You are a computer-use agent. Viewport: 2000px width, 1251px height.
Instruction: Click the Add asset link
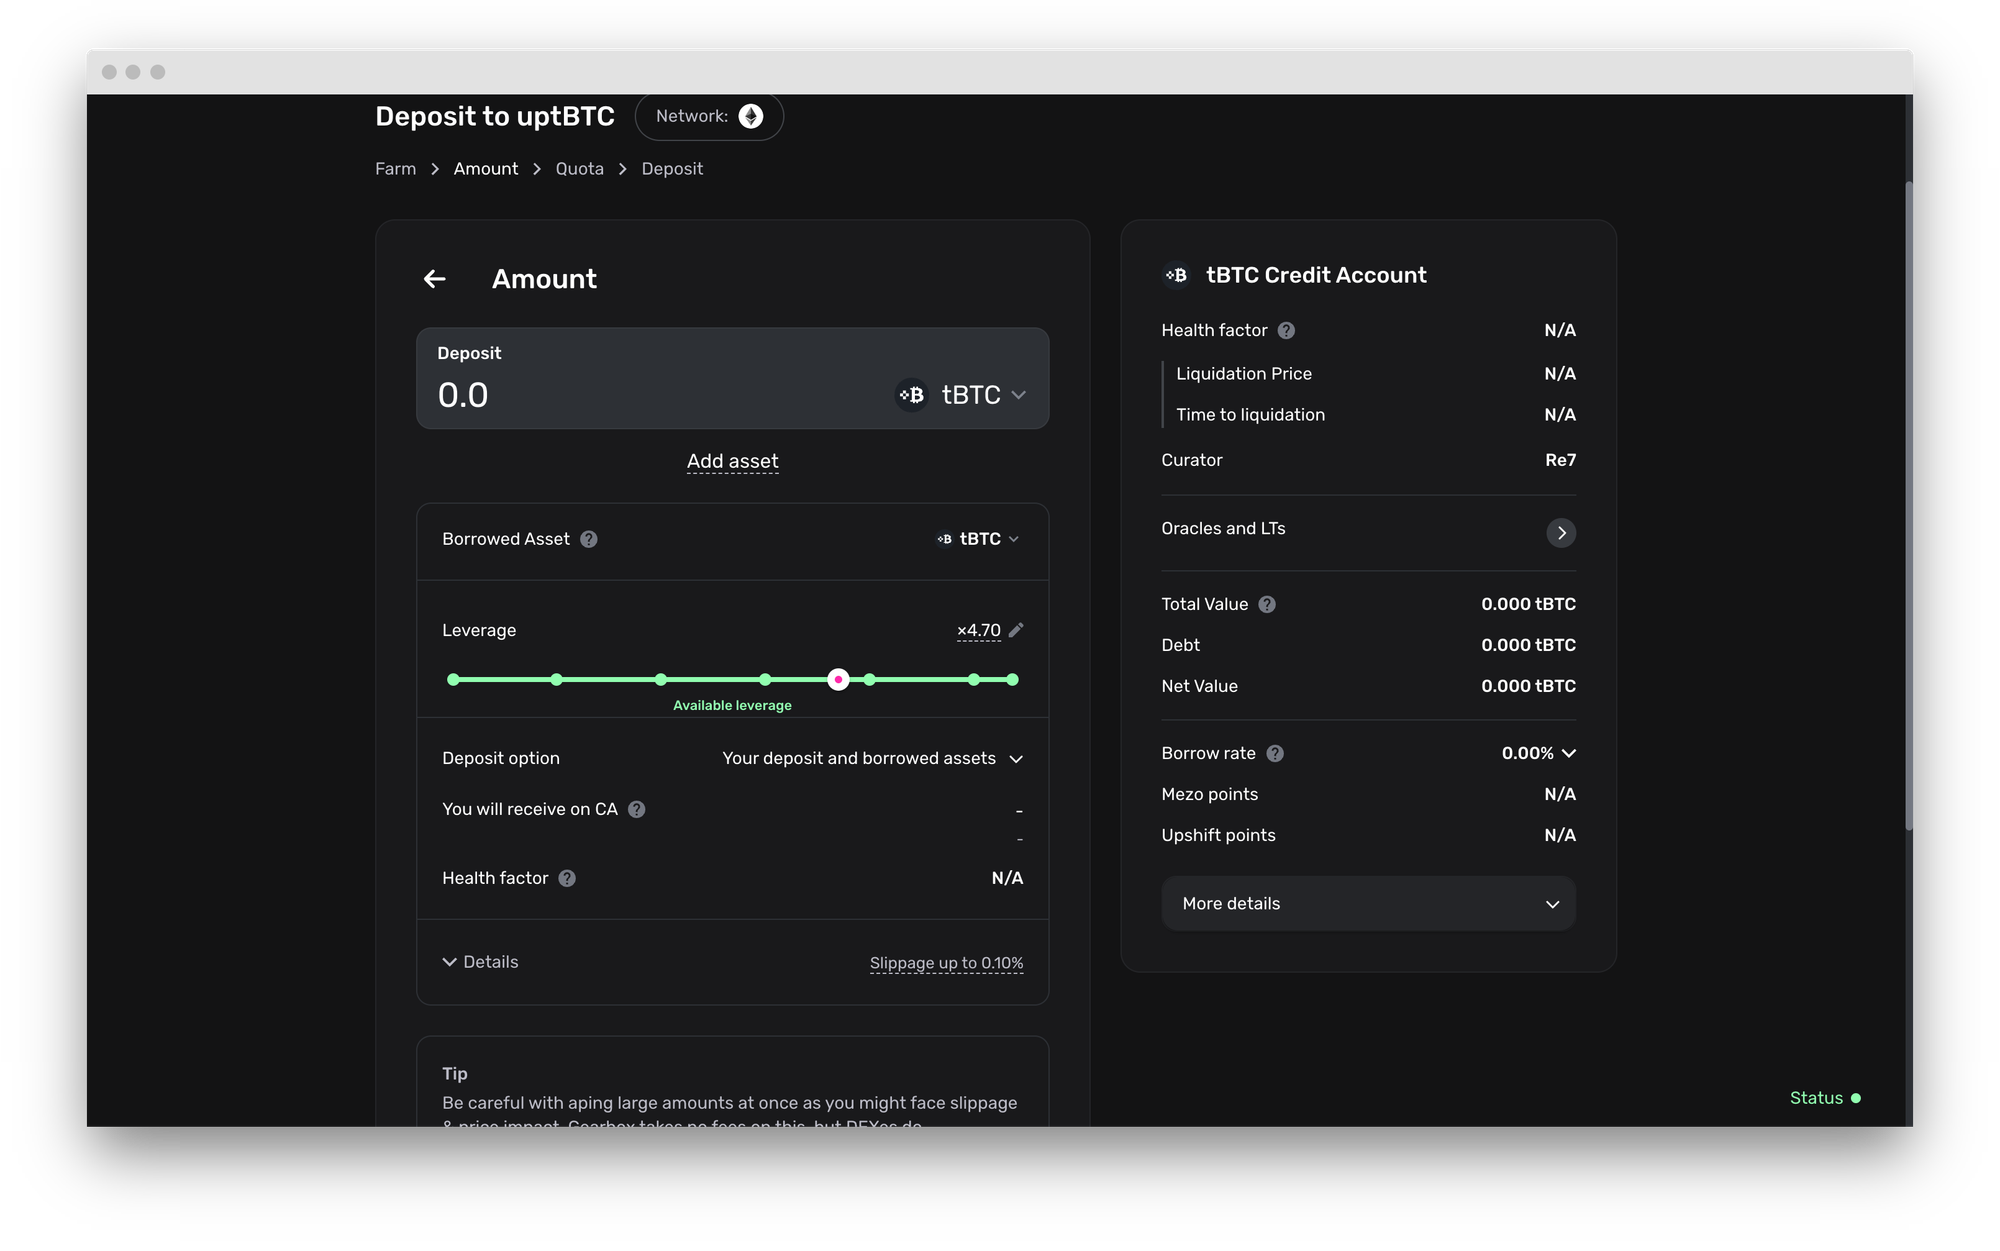(x=732, y=461)
